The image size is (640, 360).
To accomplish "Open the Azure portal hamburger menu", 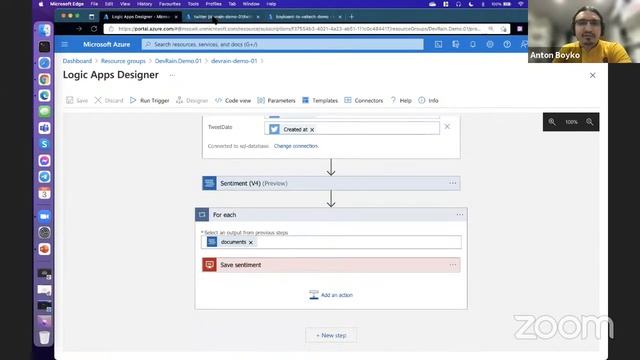I will (65, 44).
